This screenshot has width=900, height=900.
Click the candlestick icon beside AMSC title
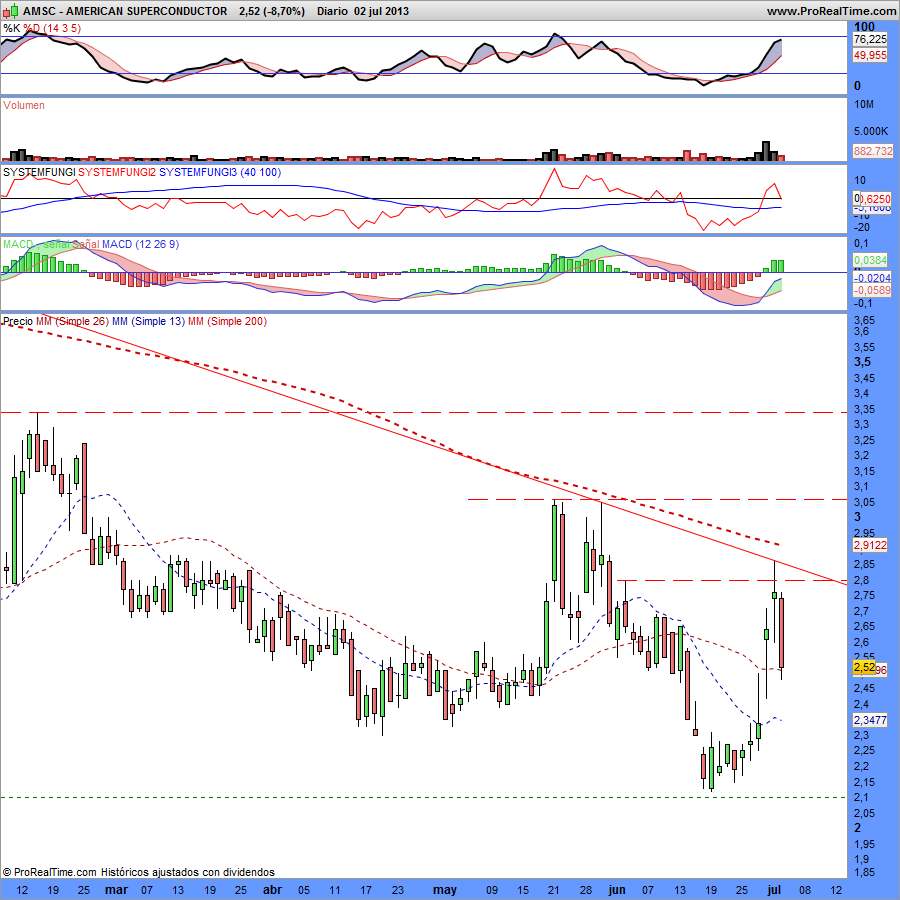[11, 10]
